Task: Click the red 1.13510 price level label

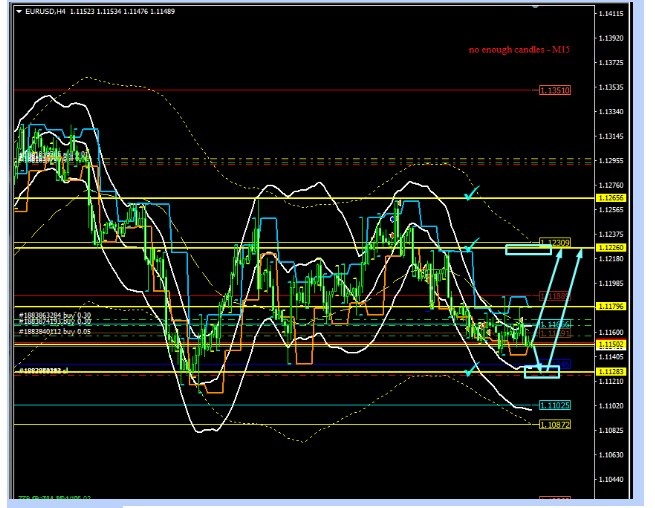Action: [554, 90]
